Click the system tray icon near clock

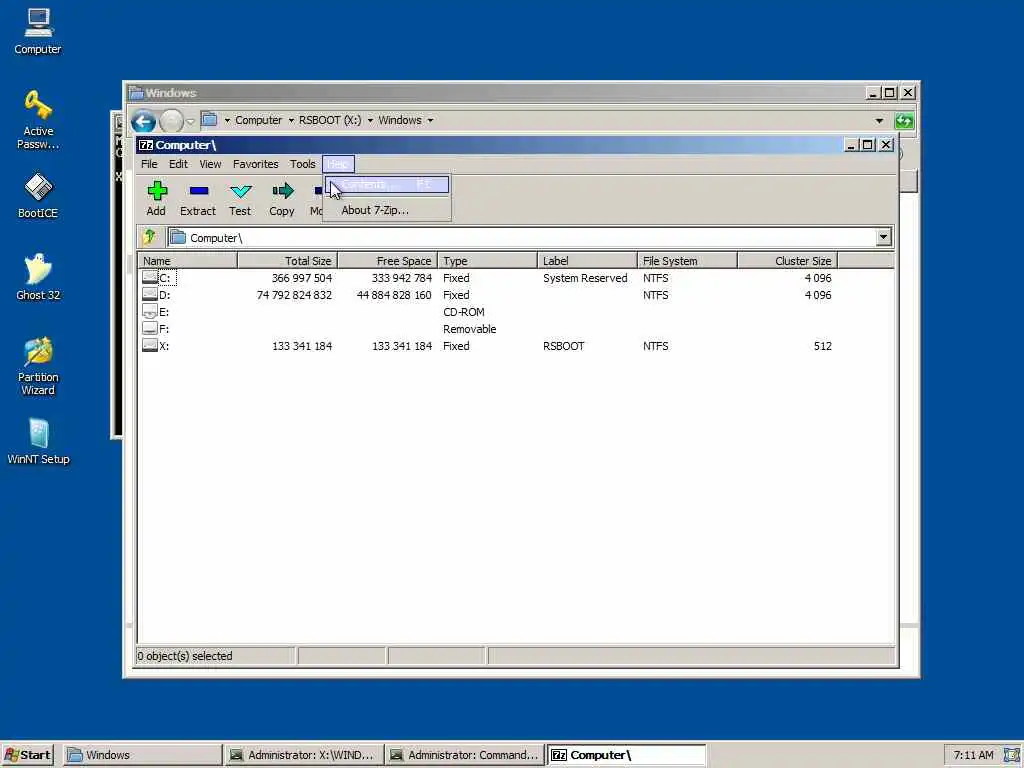1010,755
